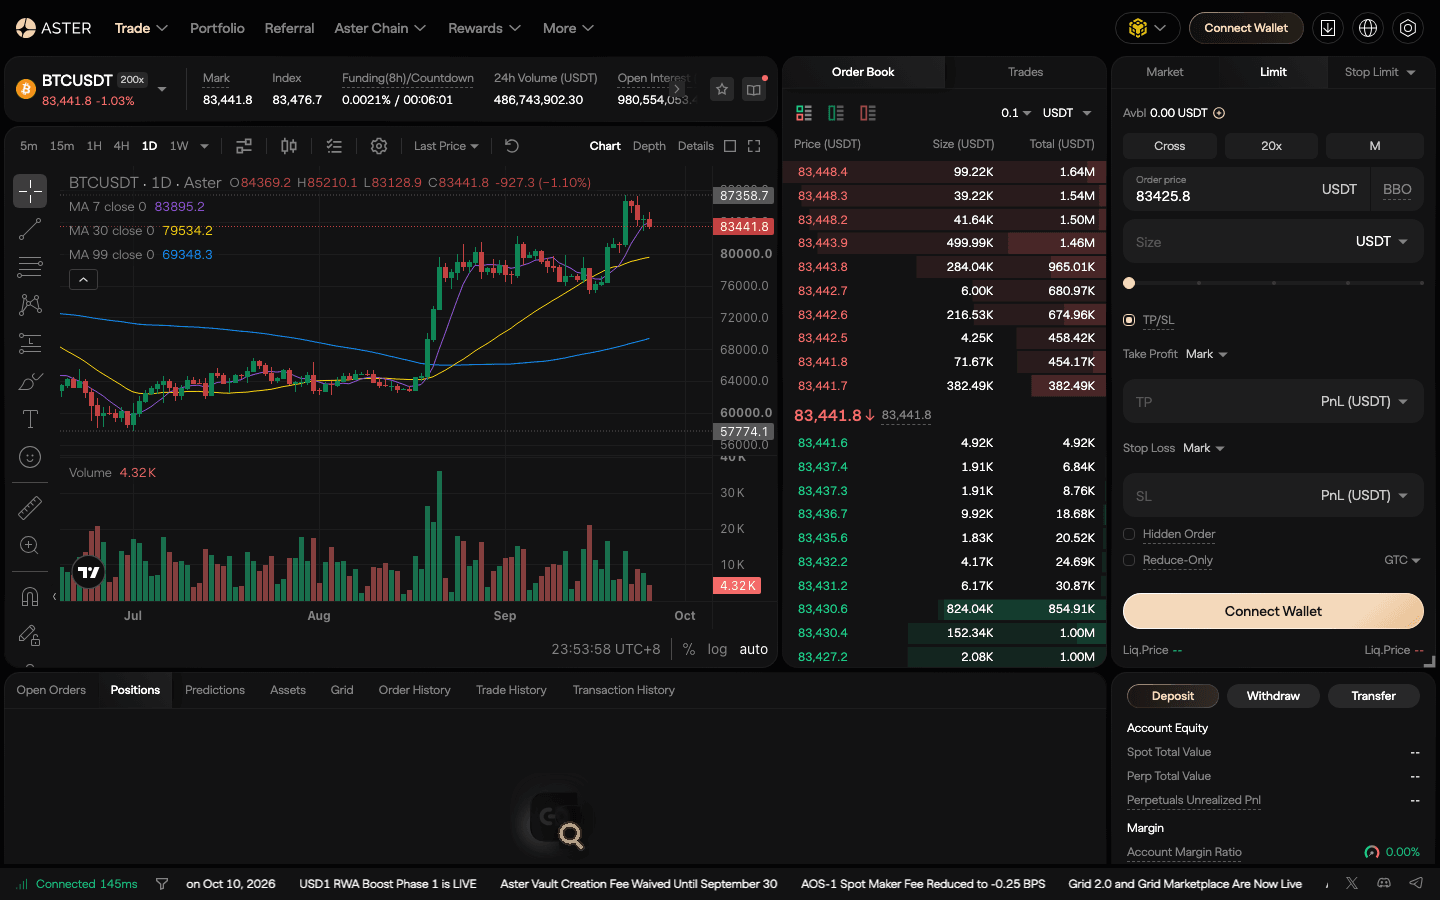This screenshot has height=900, width=1440.
Task: Click the zoom in chart tool
Action: pyautogui.click(x=30, y=546)
